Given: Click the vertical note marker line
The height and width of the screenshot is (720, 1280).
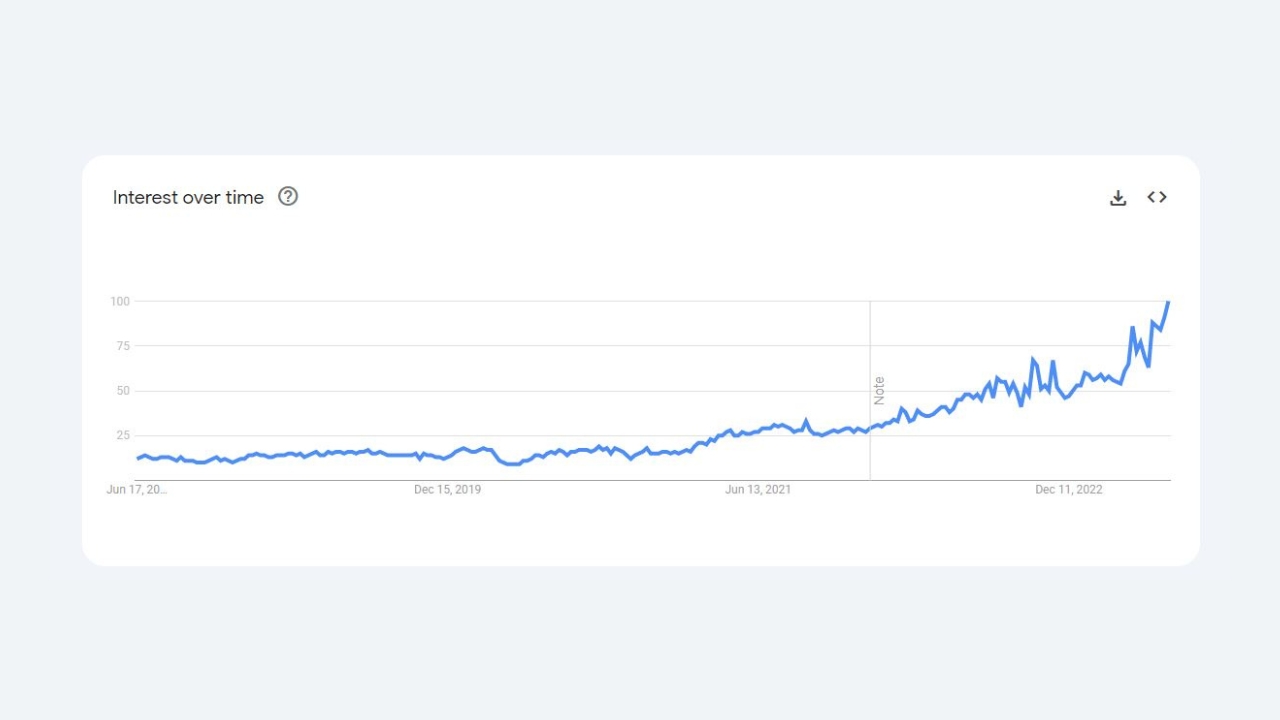Looking at the screenshot, I should tap(870, 390).
